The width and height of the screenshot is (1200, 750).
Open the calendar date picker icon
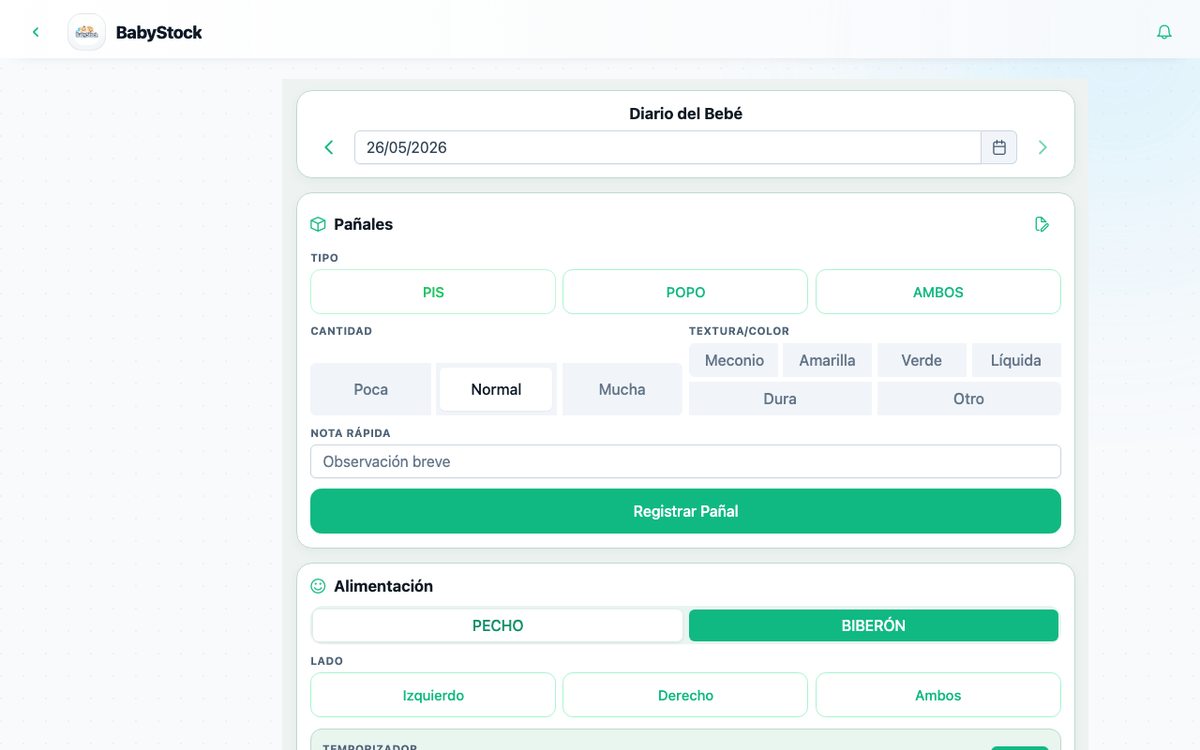pyautogui.click(x=999, y=148)
